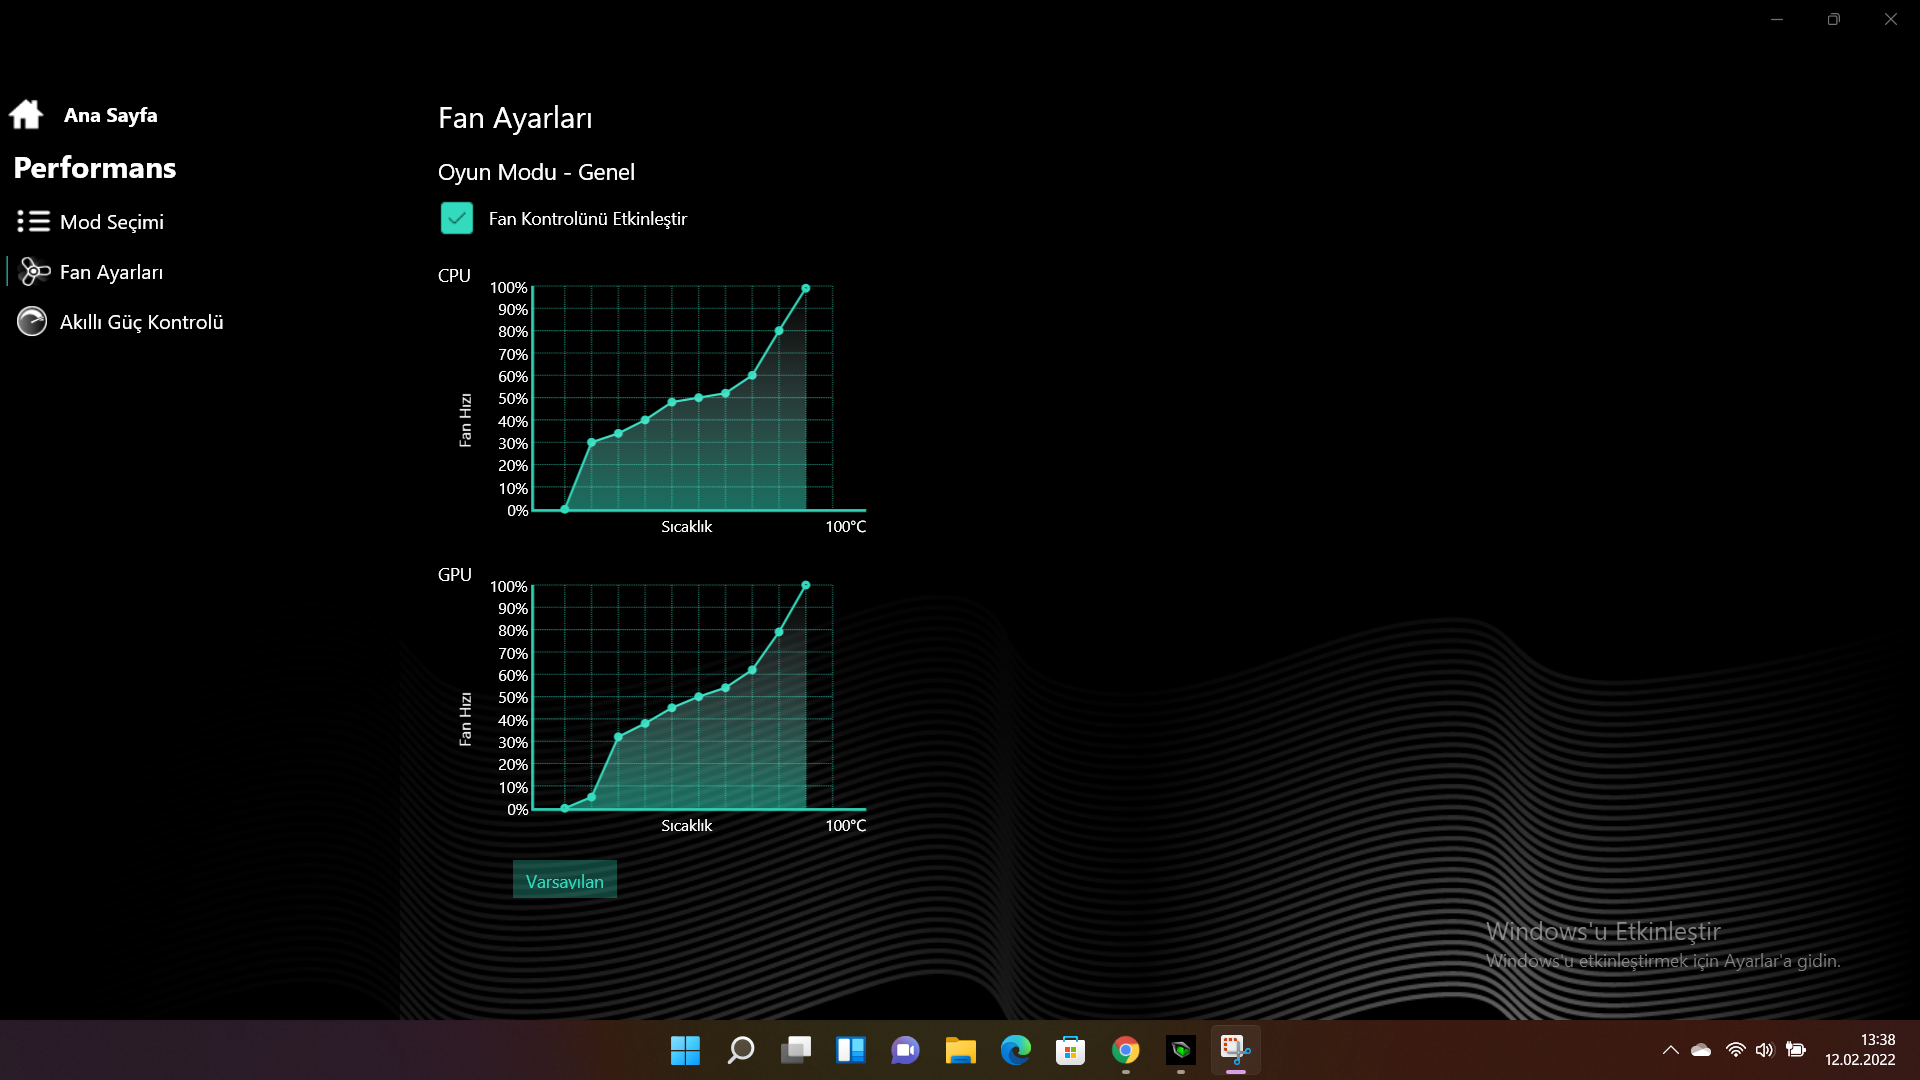Launch Google Chrome from taskbar
The height and width of the screenshot is (1080, 1920).
click(x=1125, y=1050)
